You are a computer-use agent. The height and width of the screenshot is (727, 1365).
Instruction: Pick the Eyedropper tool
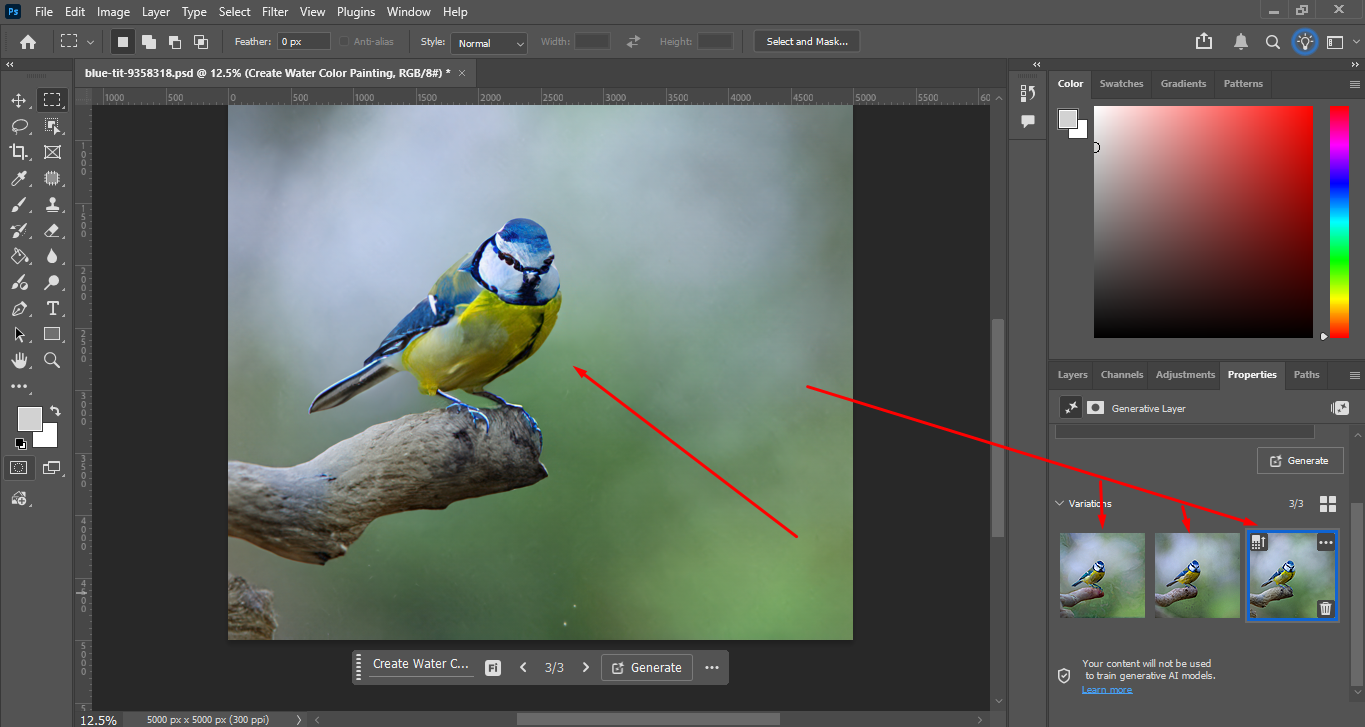(18, 178)
